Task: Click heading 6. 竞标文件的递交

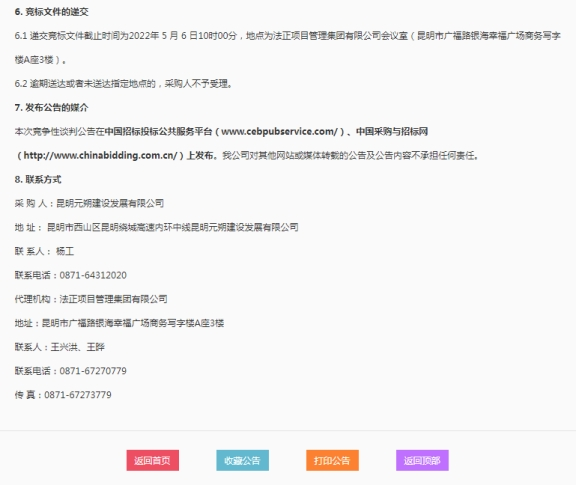Action: (x=51, y=12)
